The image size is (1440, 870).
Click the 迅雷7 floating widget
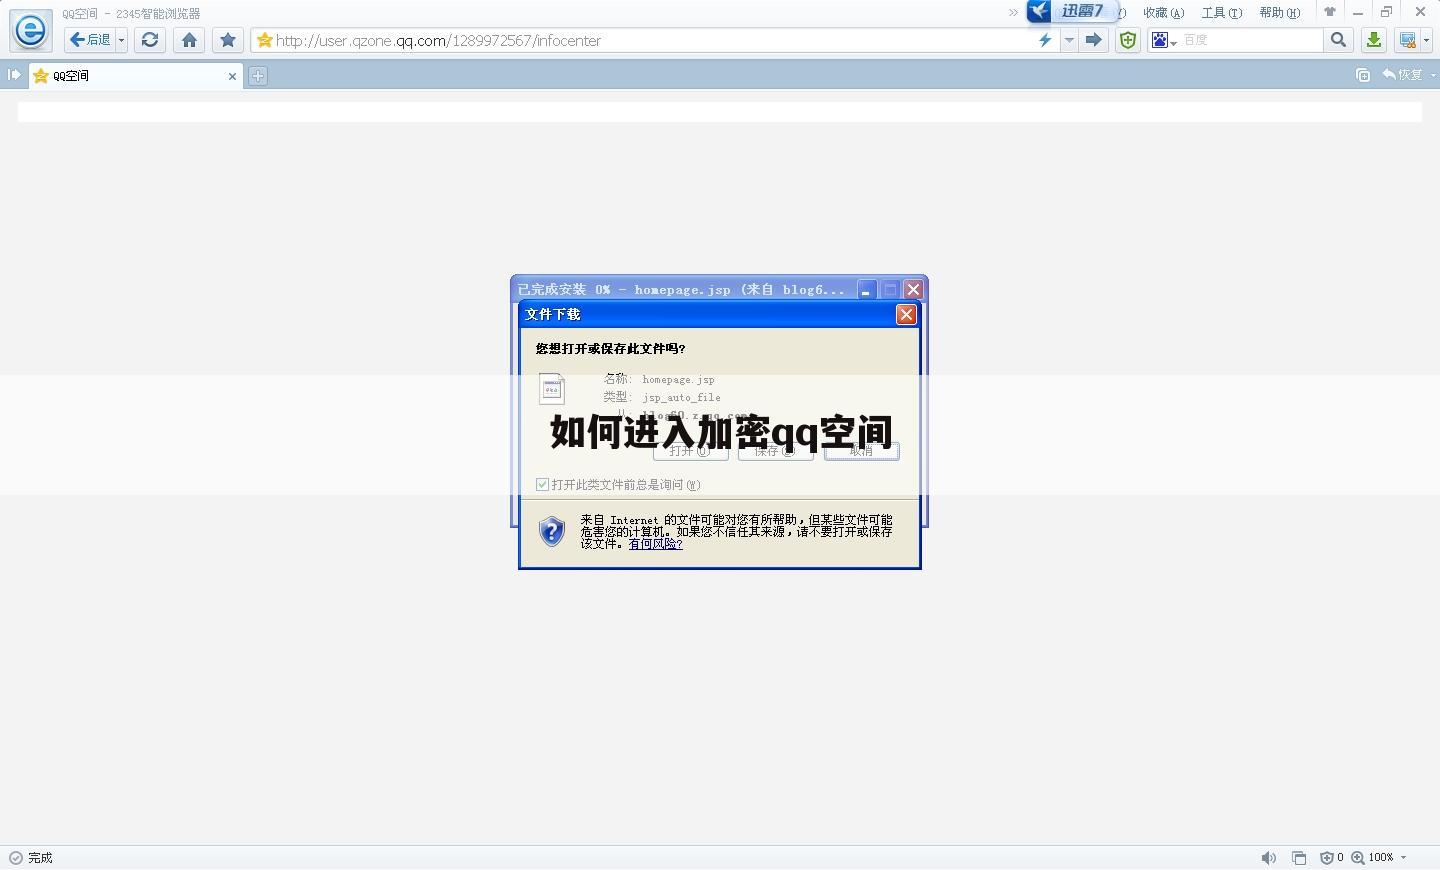(1071, 11)
